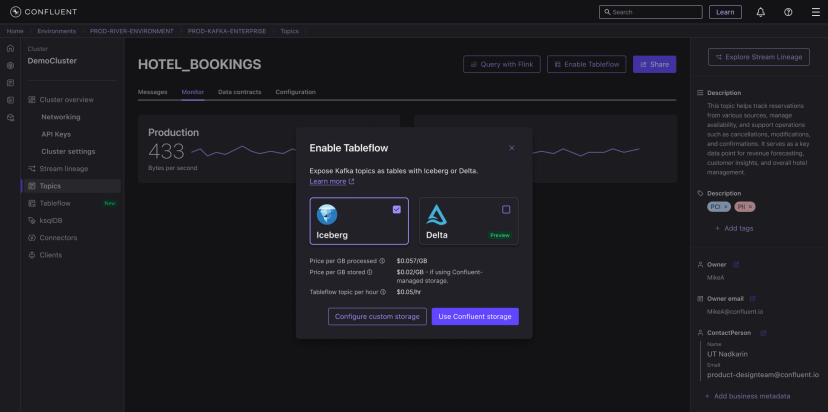Click info icon beside Price per GB stored
Image resolution: width=828 pixels, height=412 pixels.
[370, 272]
